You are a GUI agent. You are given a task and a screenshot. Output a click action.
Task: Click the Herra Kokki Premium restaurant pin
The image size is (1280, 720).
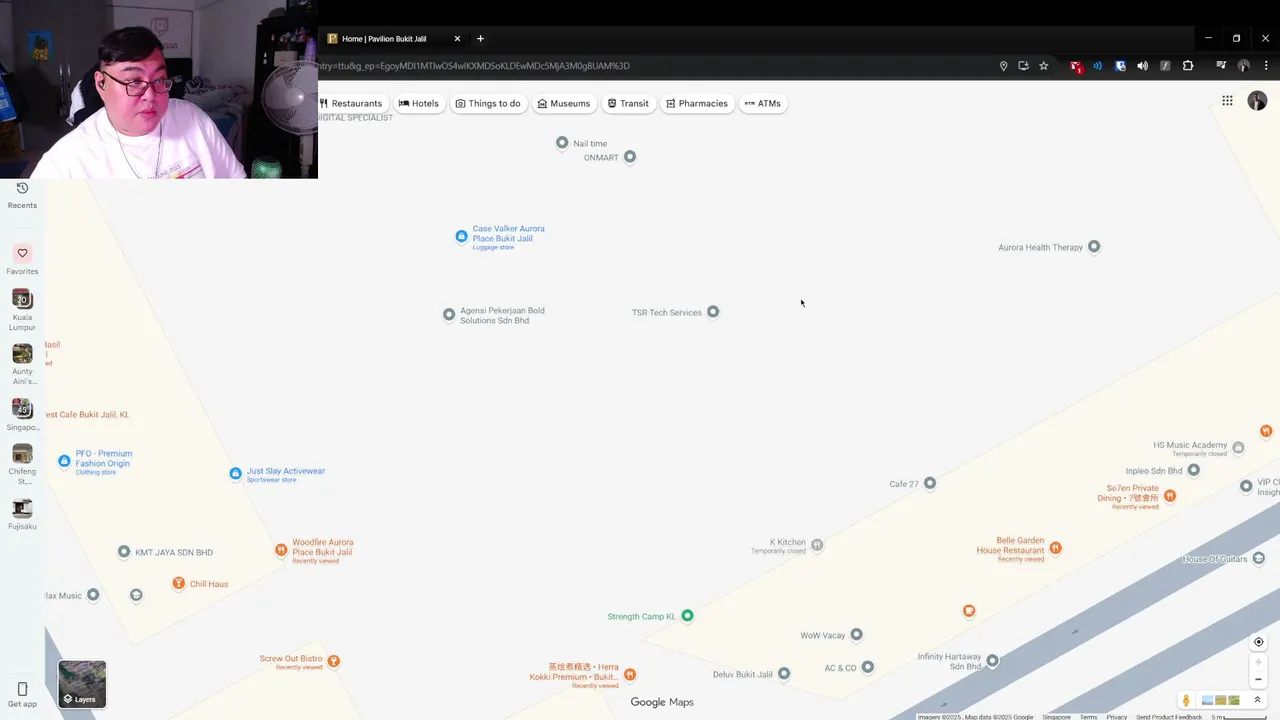(x=630, y=674)
